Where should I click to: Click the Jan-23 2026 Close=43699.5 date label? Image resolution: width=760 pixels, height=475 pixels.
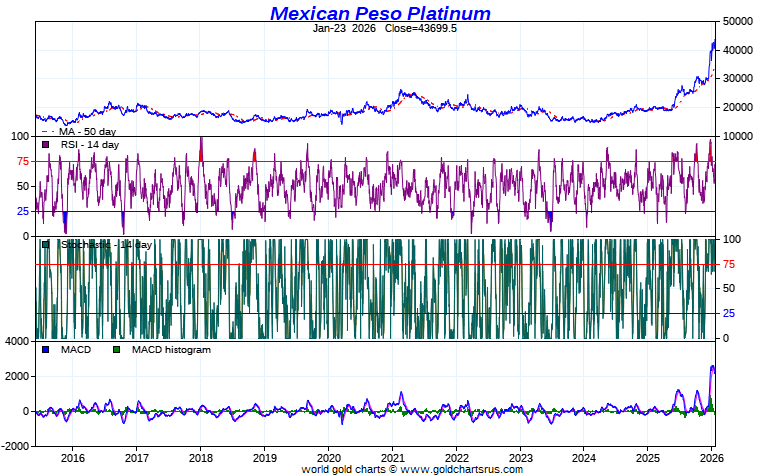tap(384, 28)
